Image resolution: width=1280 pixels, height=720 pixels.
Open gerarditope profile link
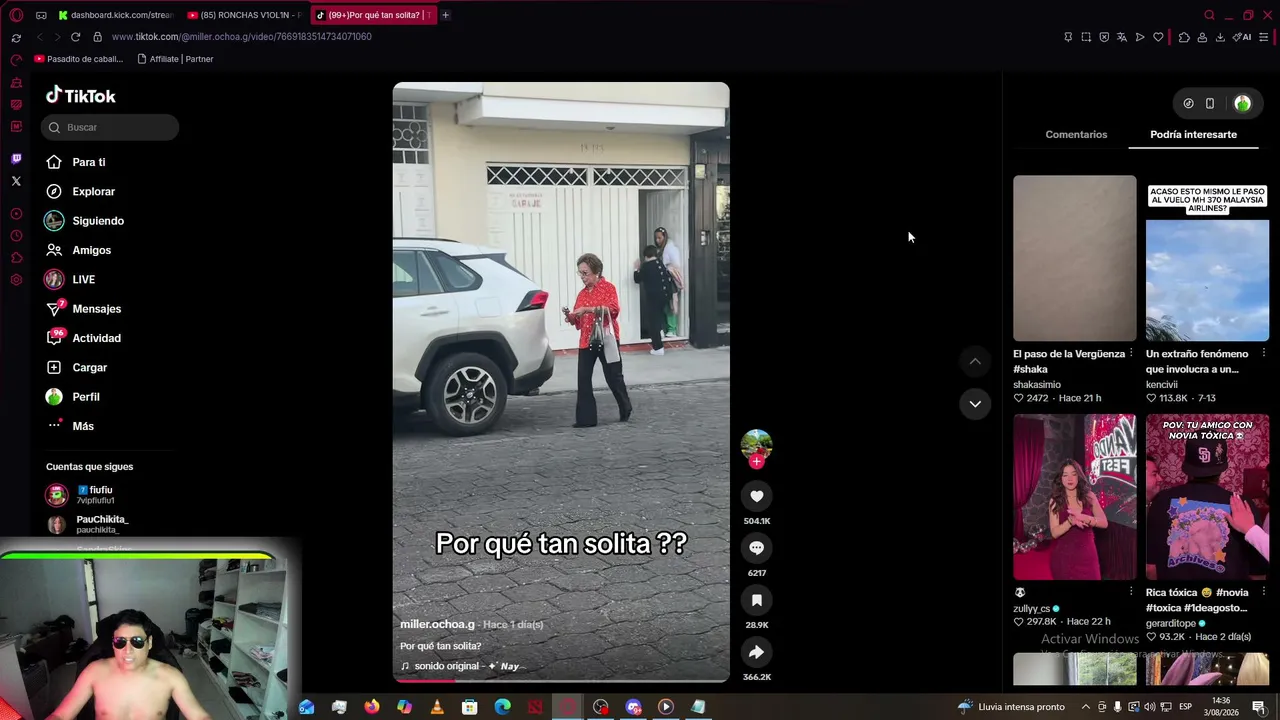click(x=1171, y=623)
